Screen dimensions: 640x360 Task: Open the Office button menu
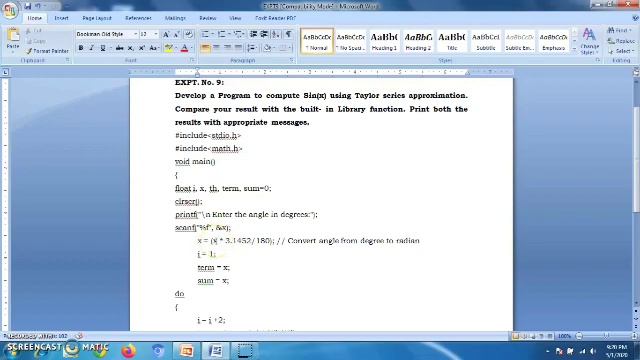pyautogui.click(x=10, y=10)
